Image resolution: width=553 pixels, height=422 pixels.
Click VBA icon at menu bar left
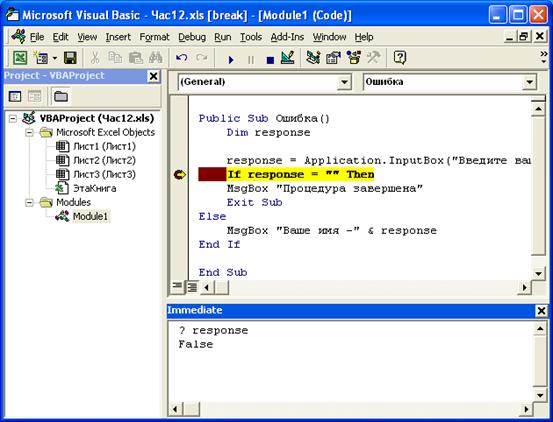(x=18, y=36)
